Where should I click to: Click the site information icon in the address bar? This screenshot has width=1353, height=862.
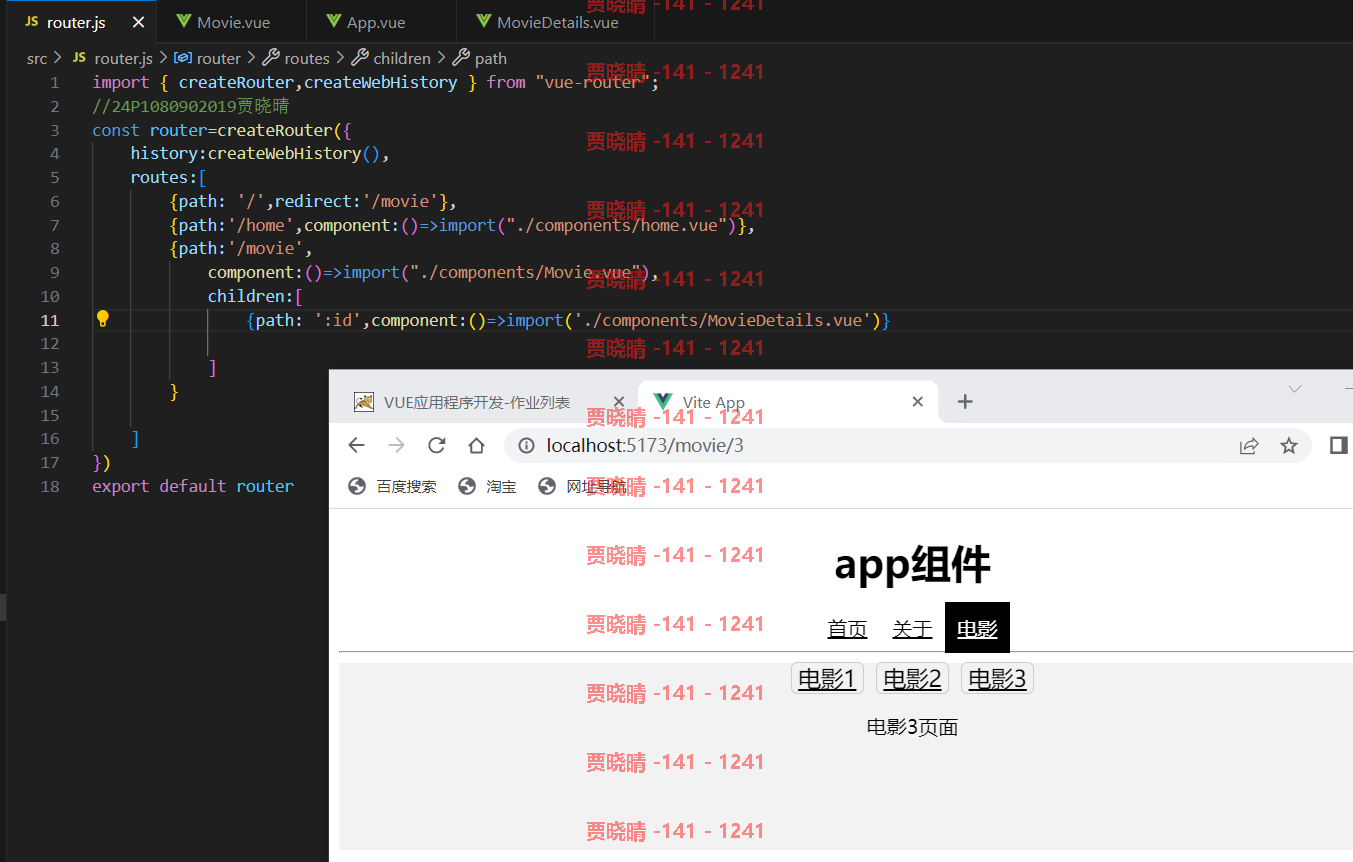[527, 445]
